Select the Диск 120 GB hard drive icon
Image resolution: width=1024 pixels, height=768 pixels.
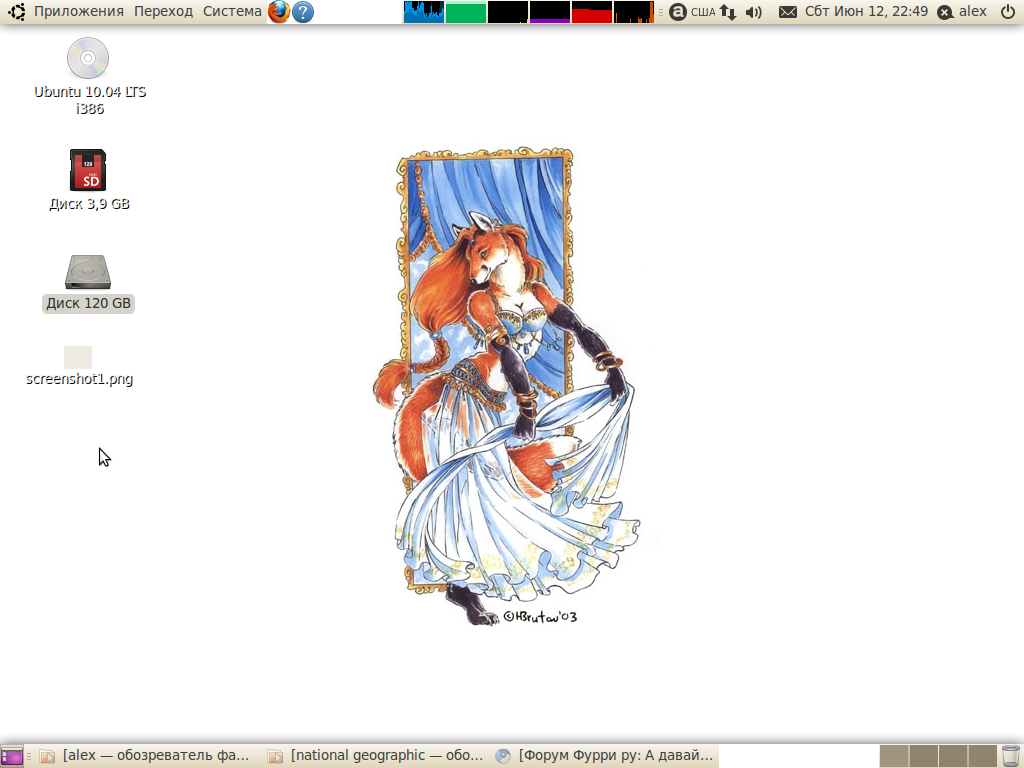(88, 273)
